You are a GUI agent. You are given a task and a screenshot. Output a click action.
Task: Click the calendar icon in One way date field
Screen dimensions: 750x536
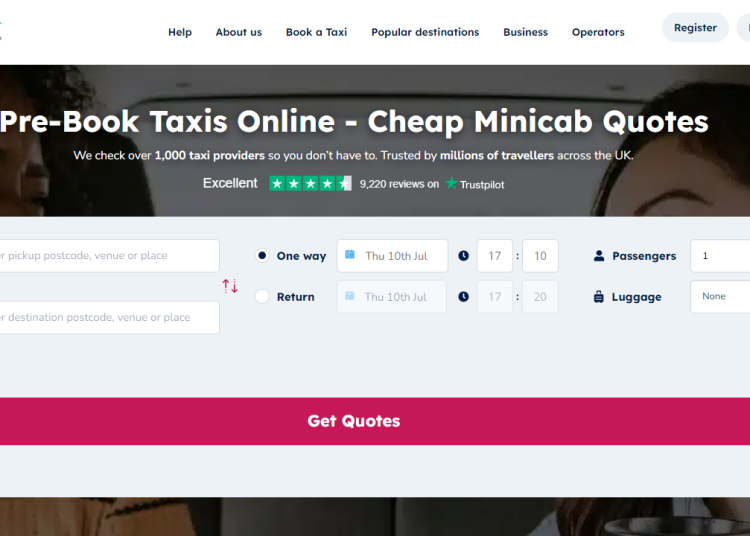(x=350, y=255)
